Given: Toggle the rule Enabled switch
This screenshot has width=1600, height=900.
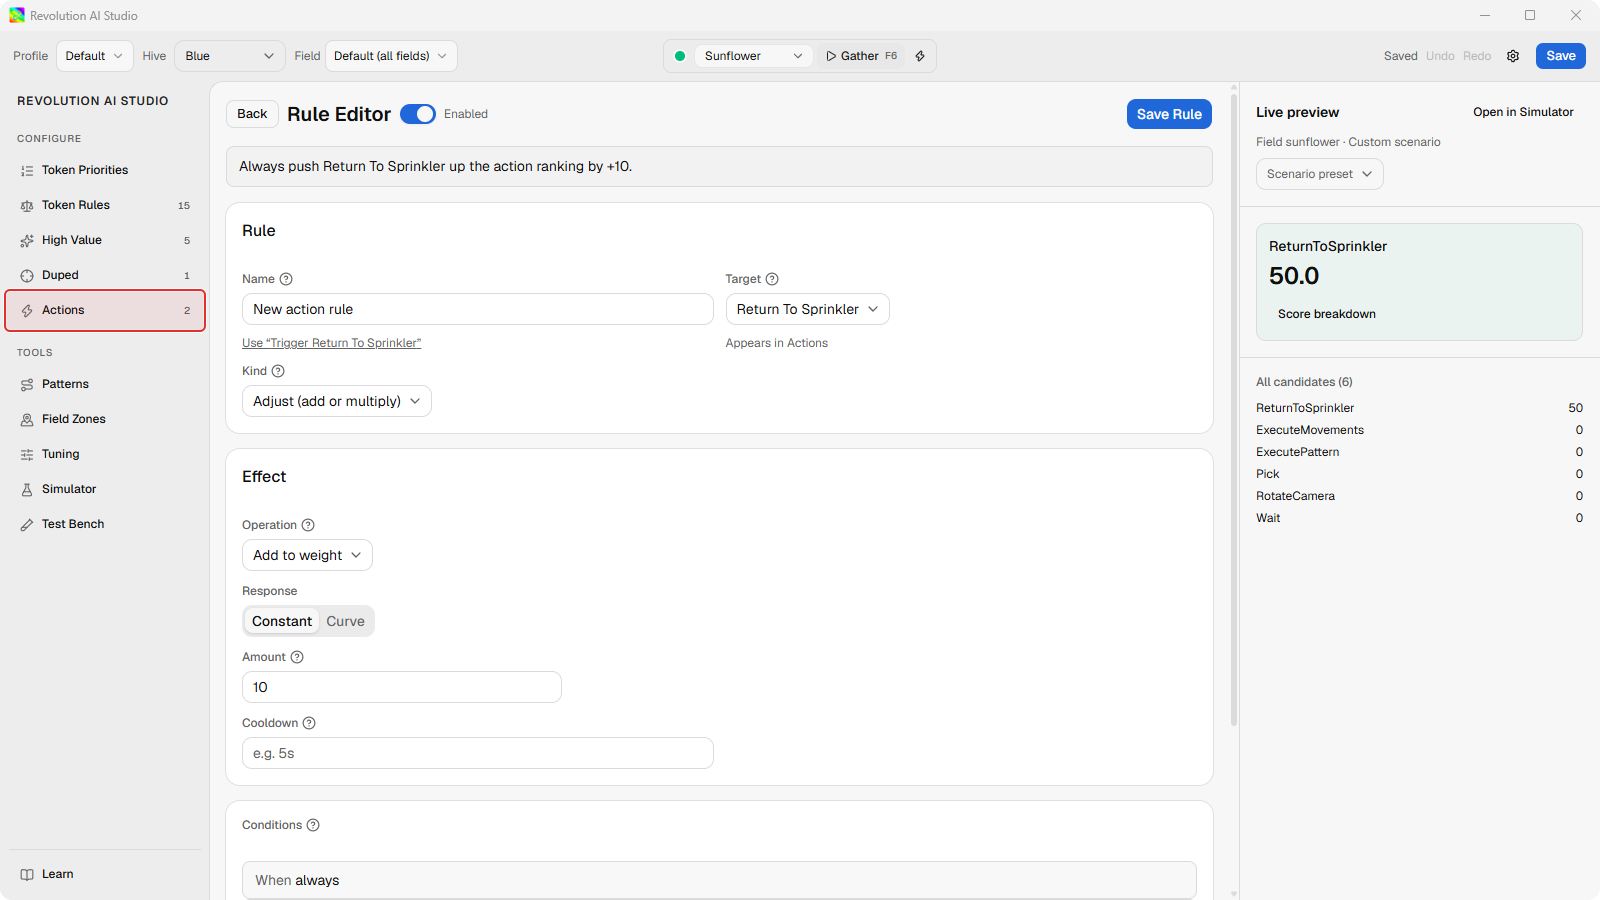Looking at the screenshot, I should 418,114.
